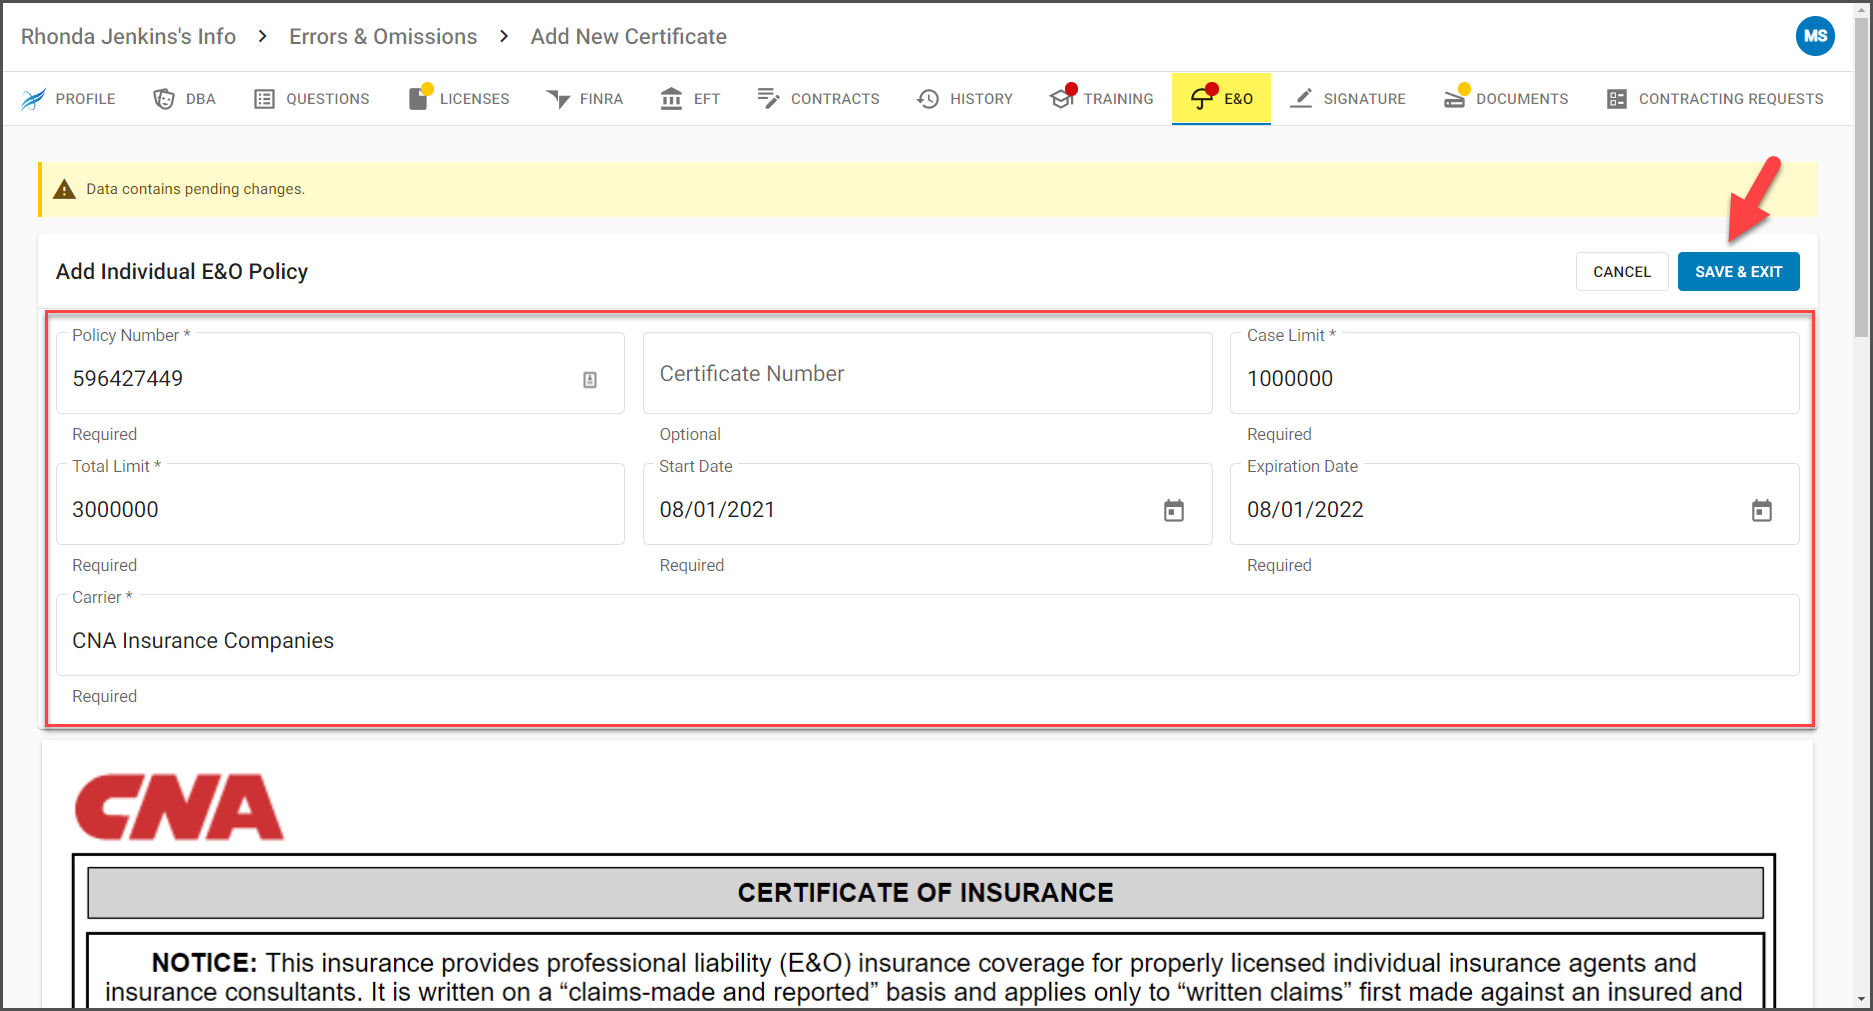
Task: Click the CNA logo in certificate preview
Action: click(179, 807)
